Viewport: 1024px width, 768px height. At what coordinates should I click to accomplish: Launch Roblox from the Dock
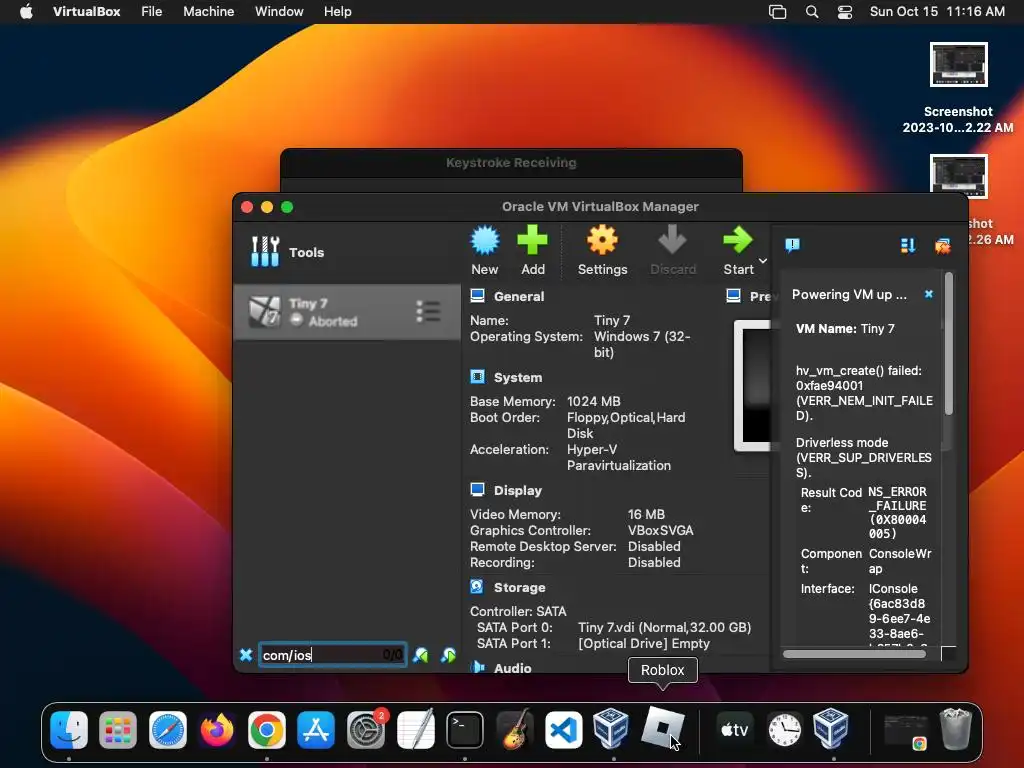(663, 727)
